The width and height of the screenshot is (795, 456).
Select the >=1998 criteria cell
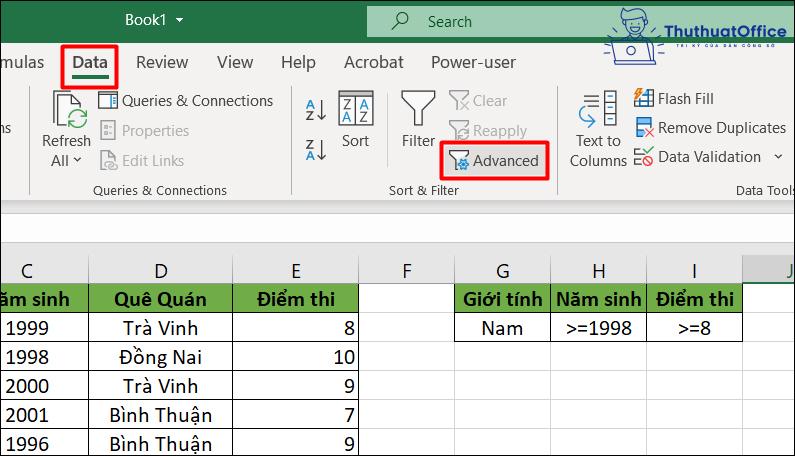point(598,328)
